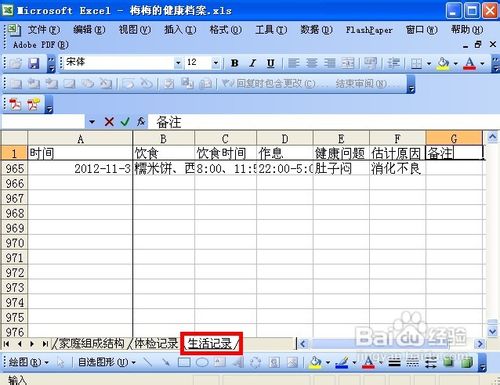This screenshot has width=500, height=385.
Task: Click vertical scrollbar down arrow
Action: pos(492,331)
